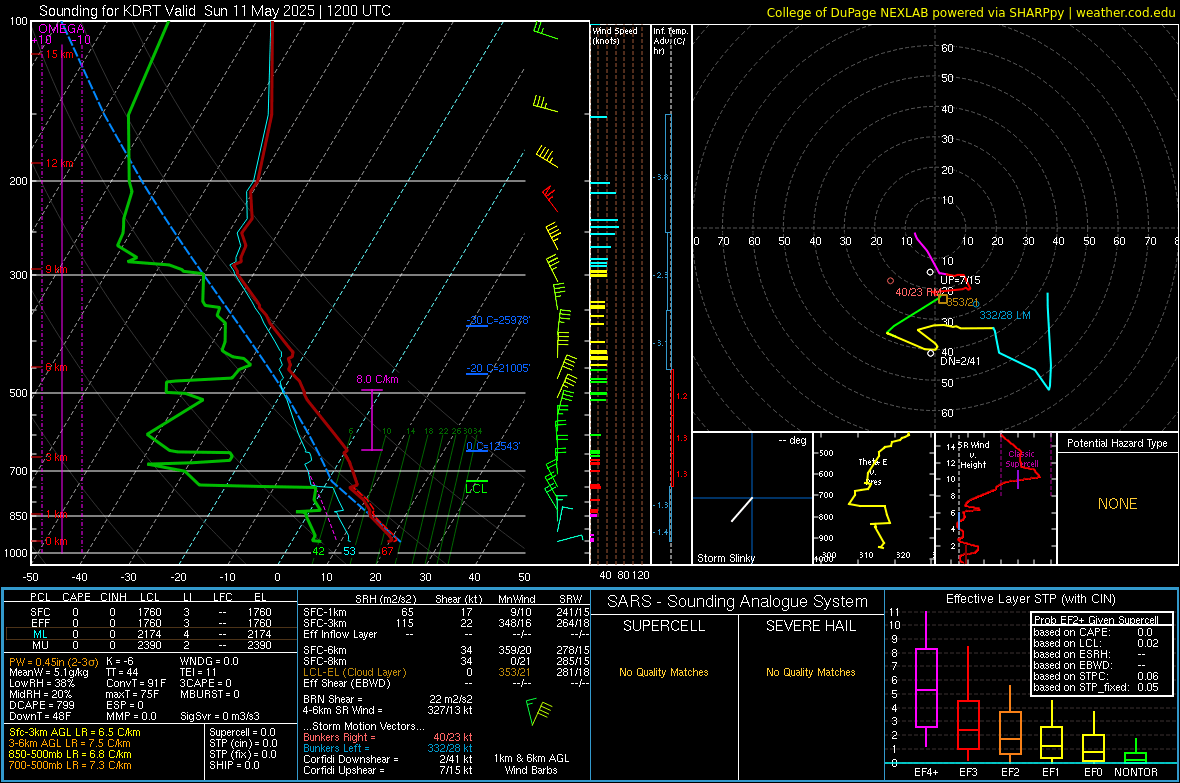Select the SFC-1km SRH value 65
Viewport: 1180px width, 783px height.
click(407, 612)
